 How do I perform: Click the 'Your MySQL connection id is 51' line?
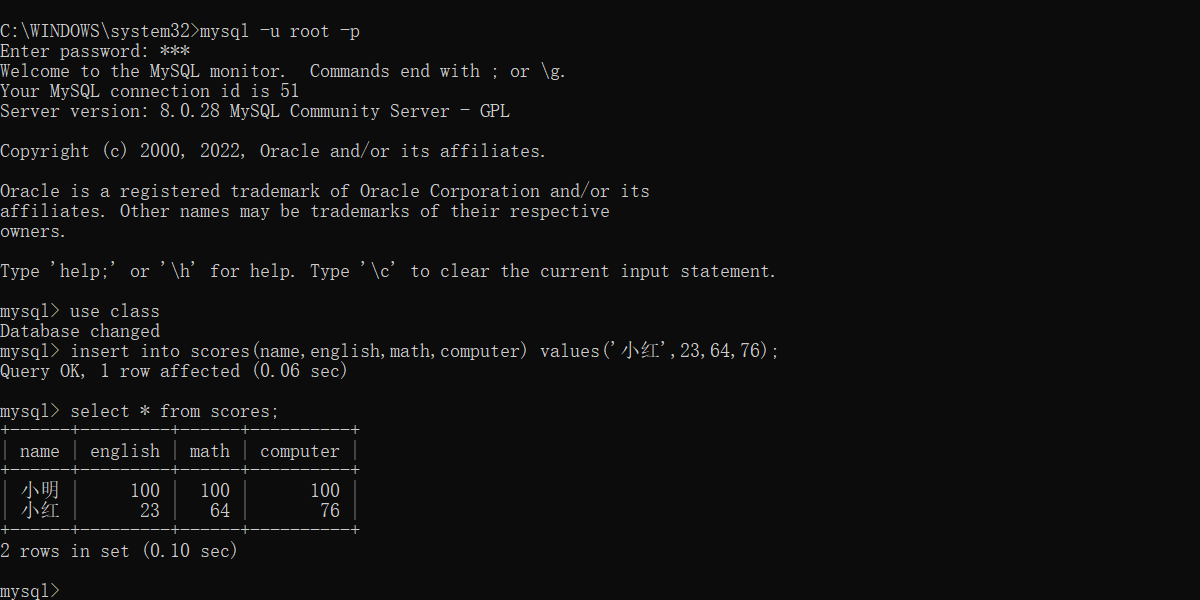tap(150, 91)
